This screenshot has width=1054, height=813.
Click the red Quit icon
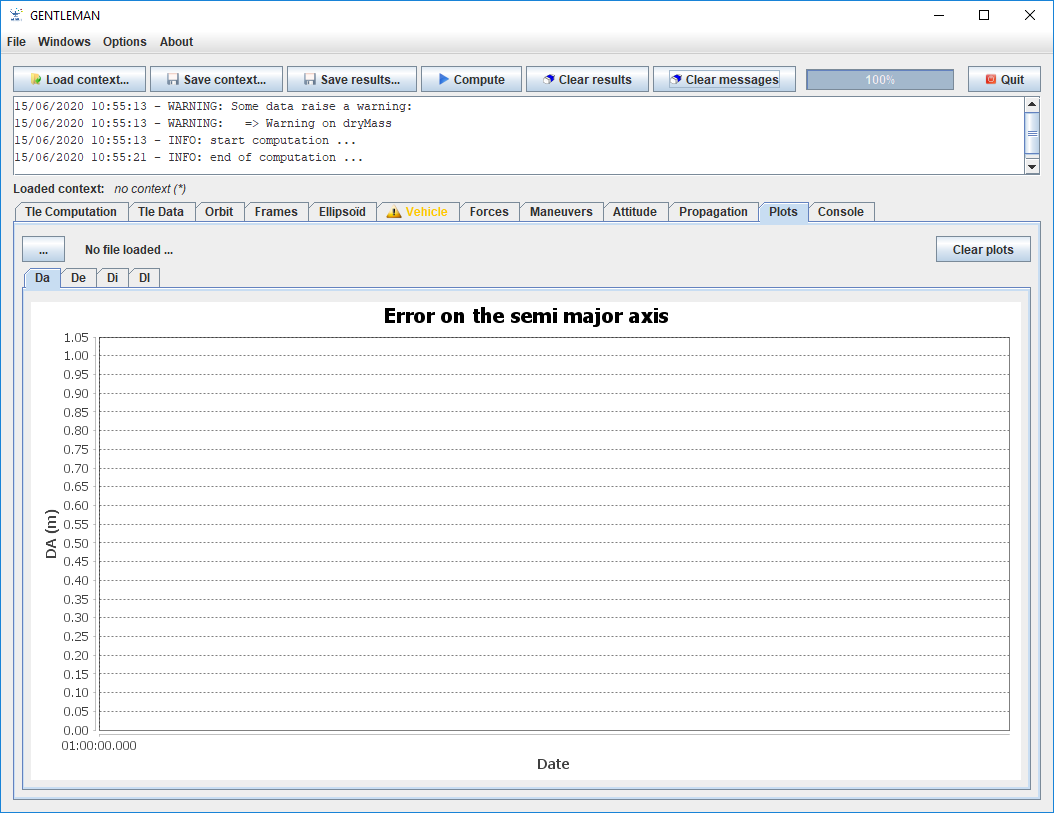[x=991, y=80]
